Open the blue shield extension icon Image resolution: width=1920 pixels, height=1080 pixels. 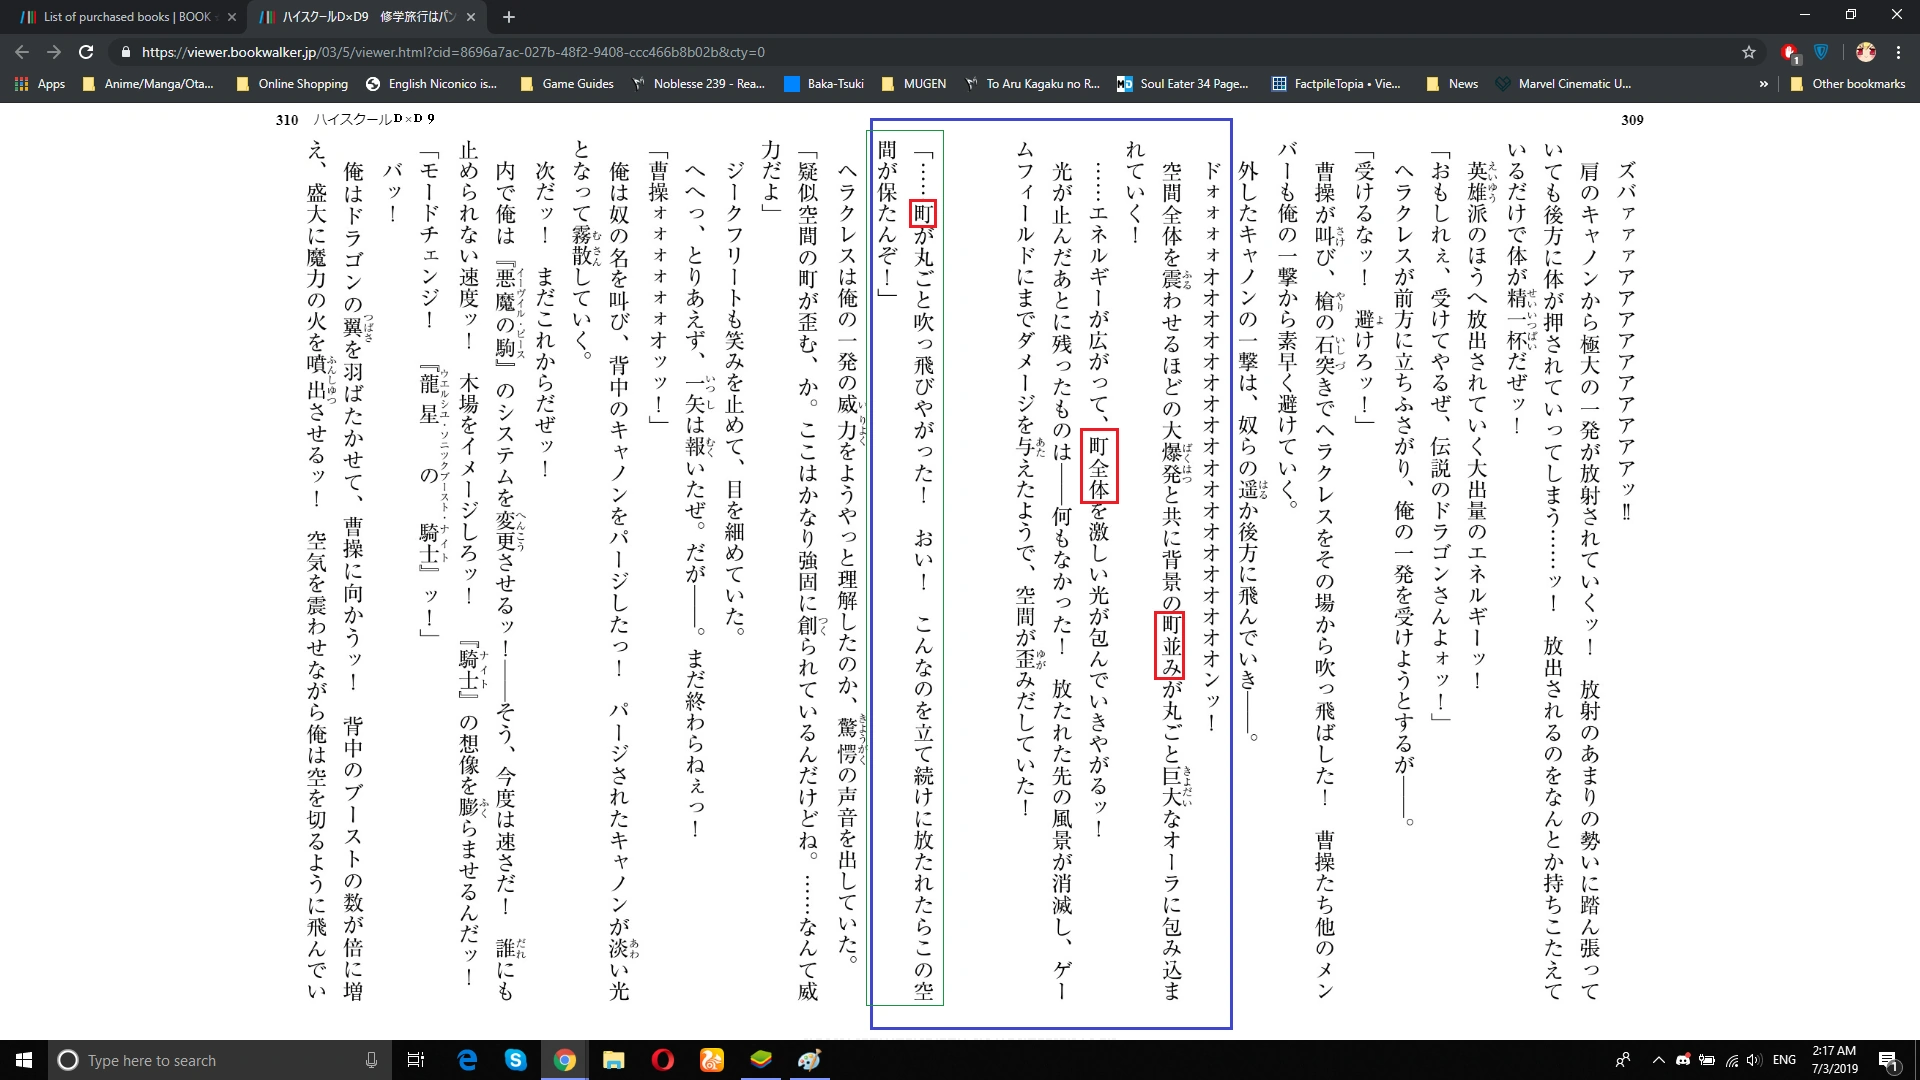tap(1822, 52)
